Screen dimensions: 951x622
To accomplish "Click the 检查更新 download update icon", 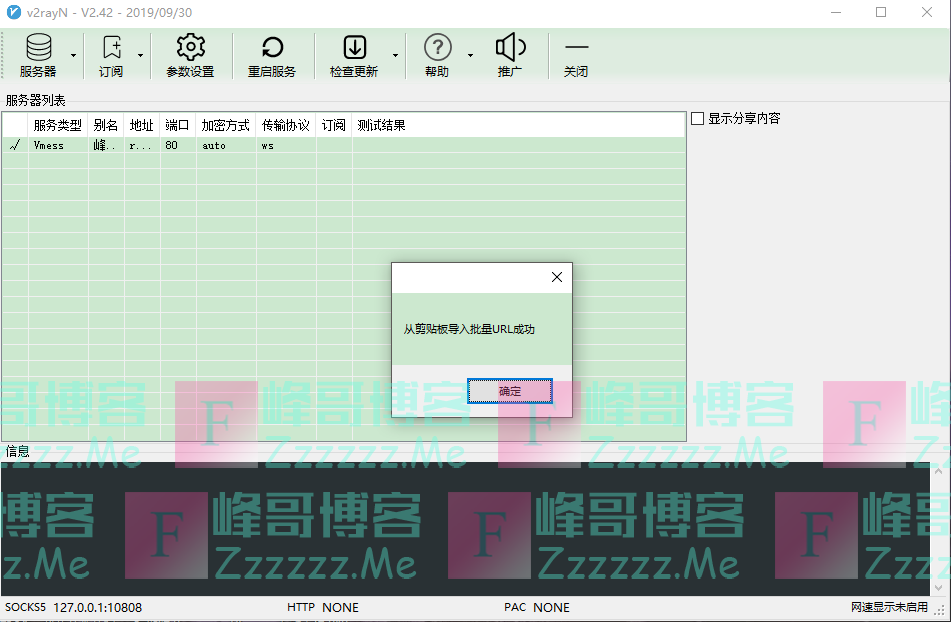I will tap(354, 47).
